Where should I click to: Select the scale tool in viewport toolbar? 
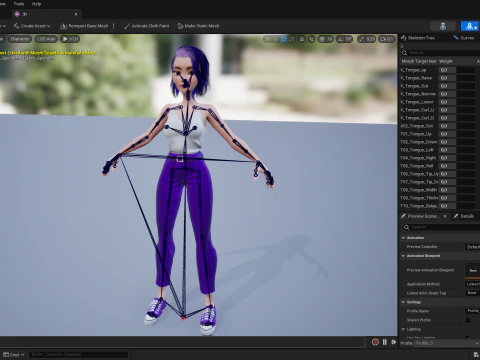pos(292,39)
